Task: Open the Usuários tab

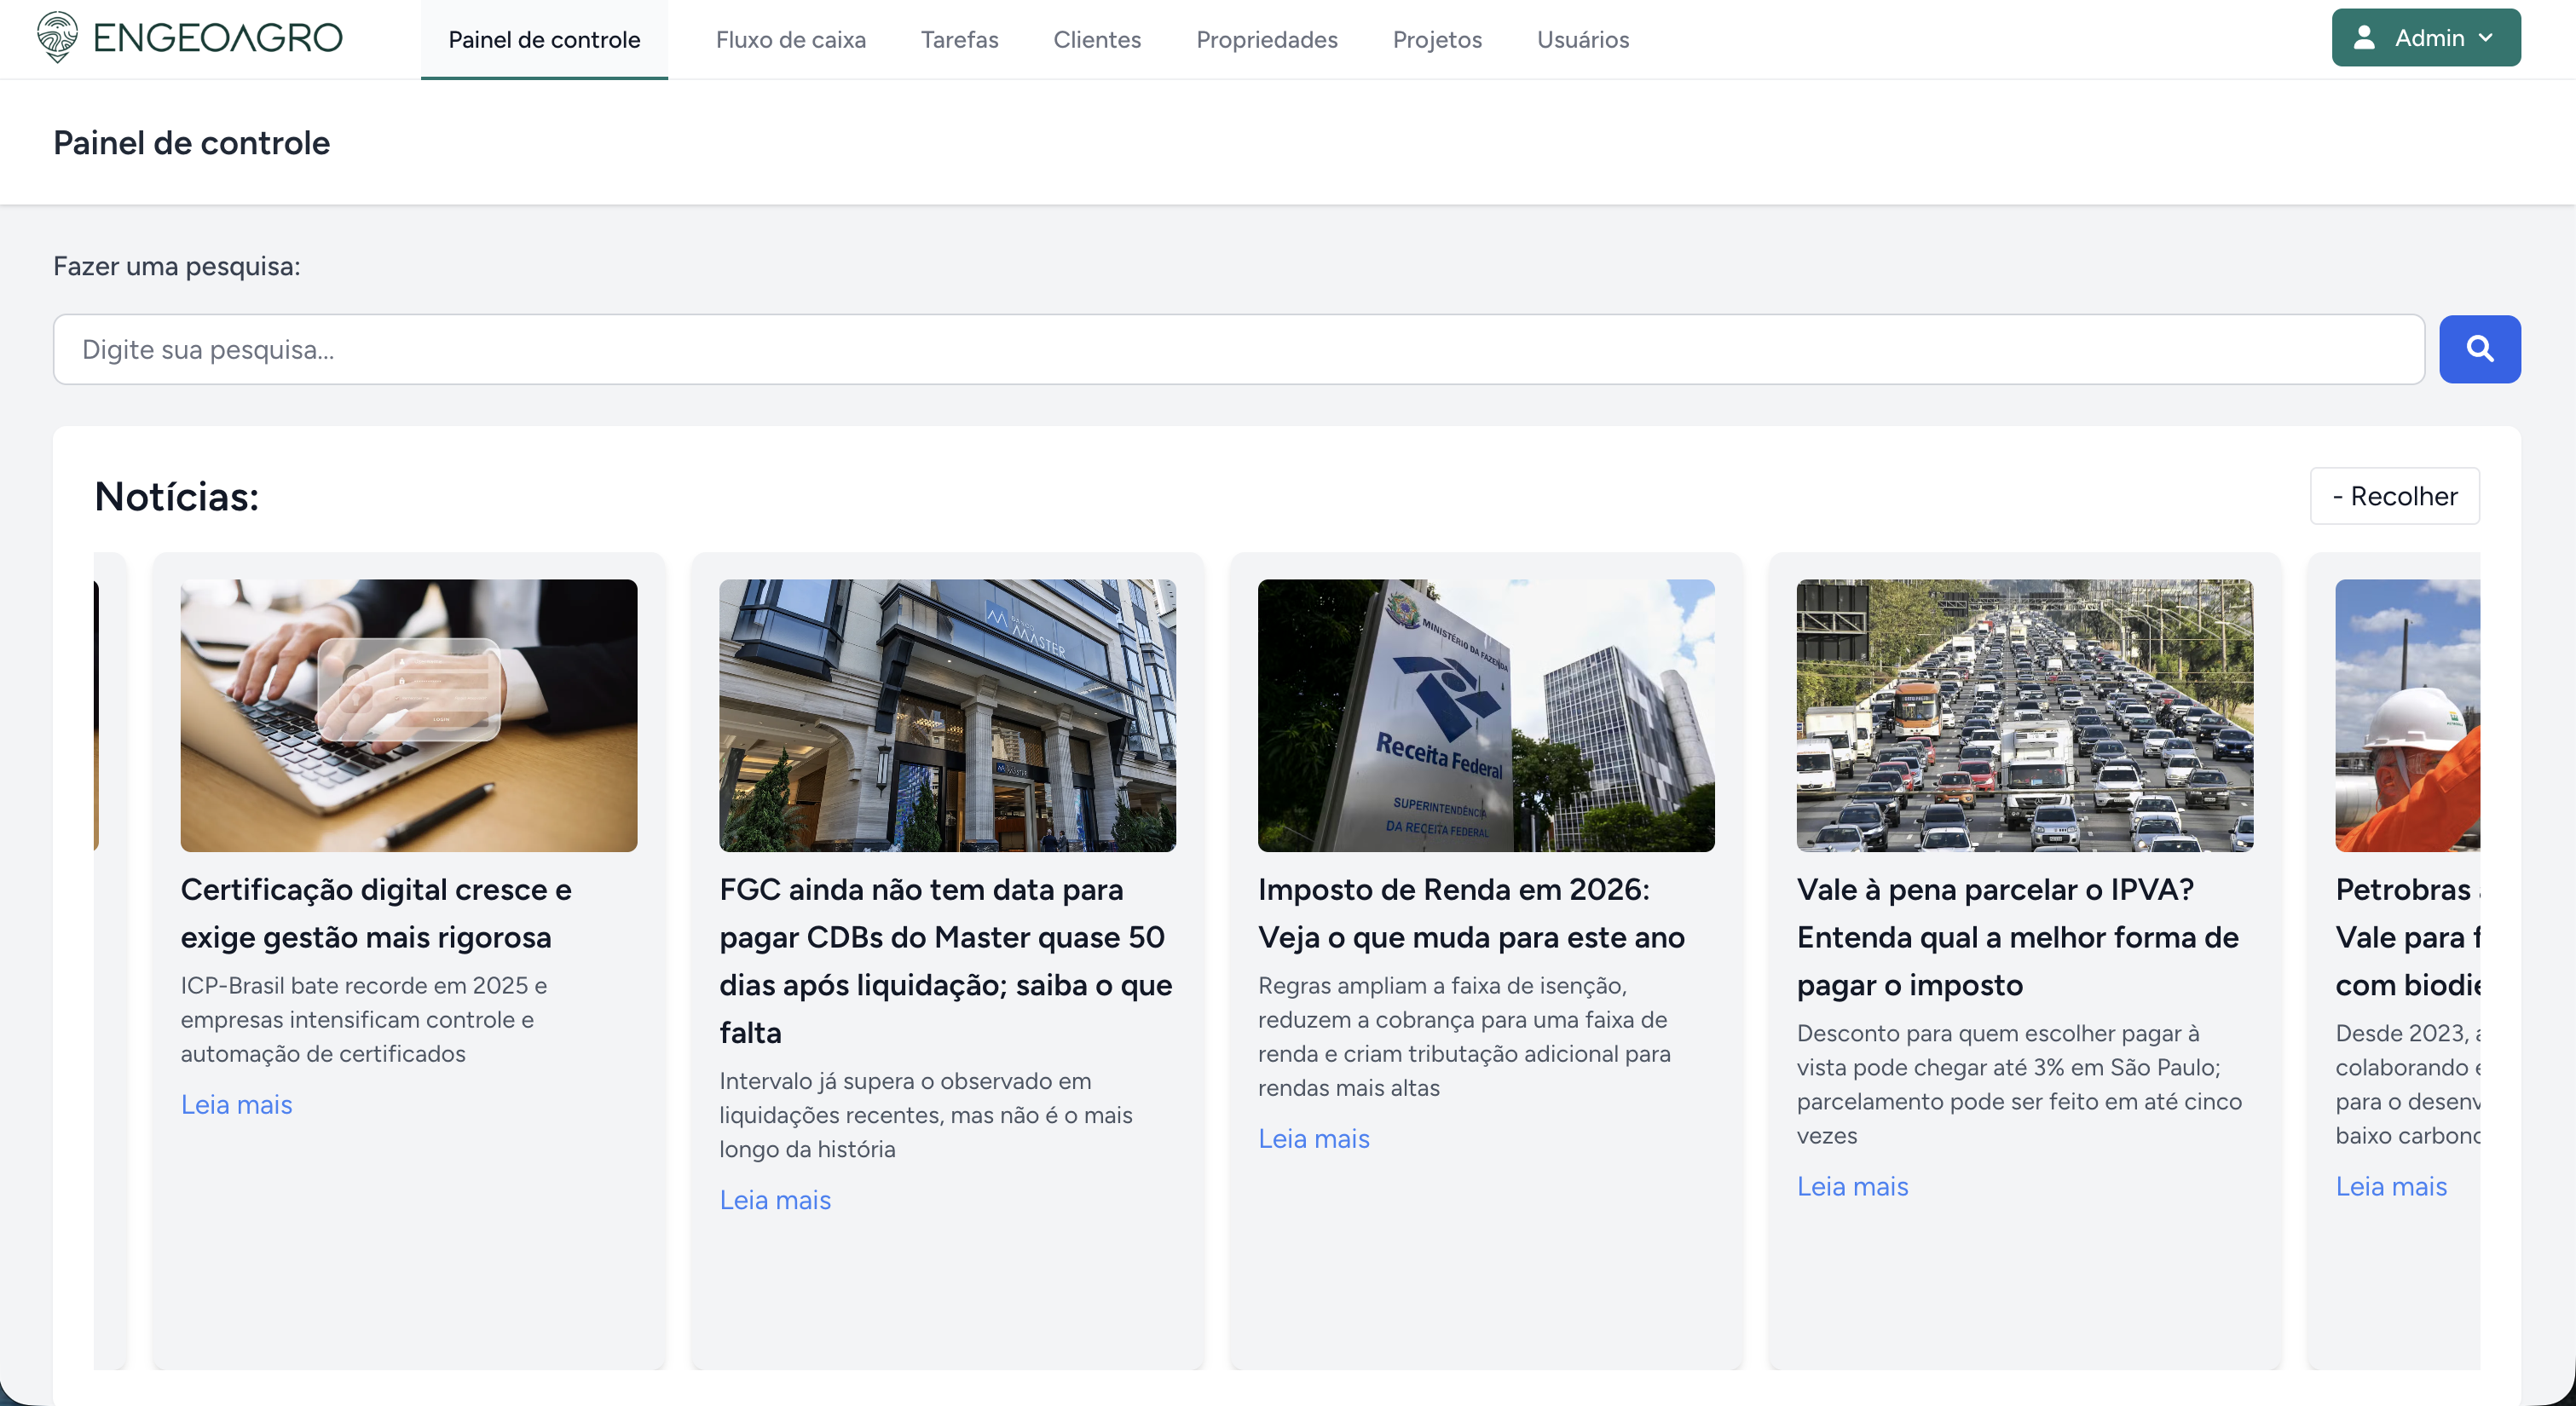Action: (x=1582, y=40)
